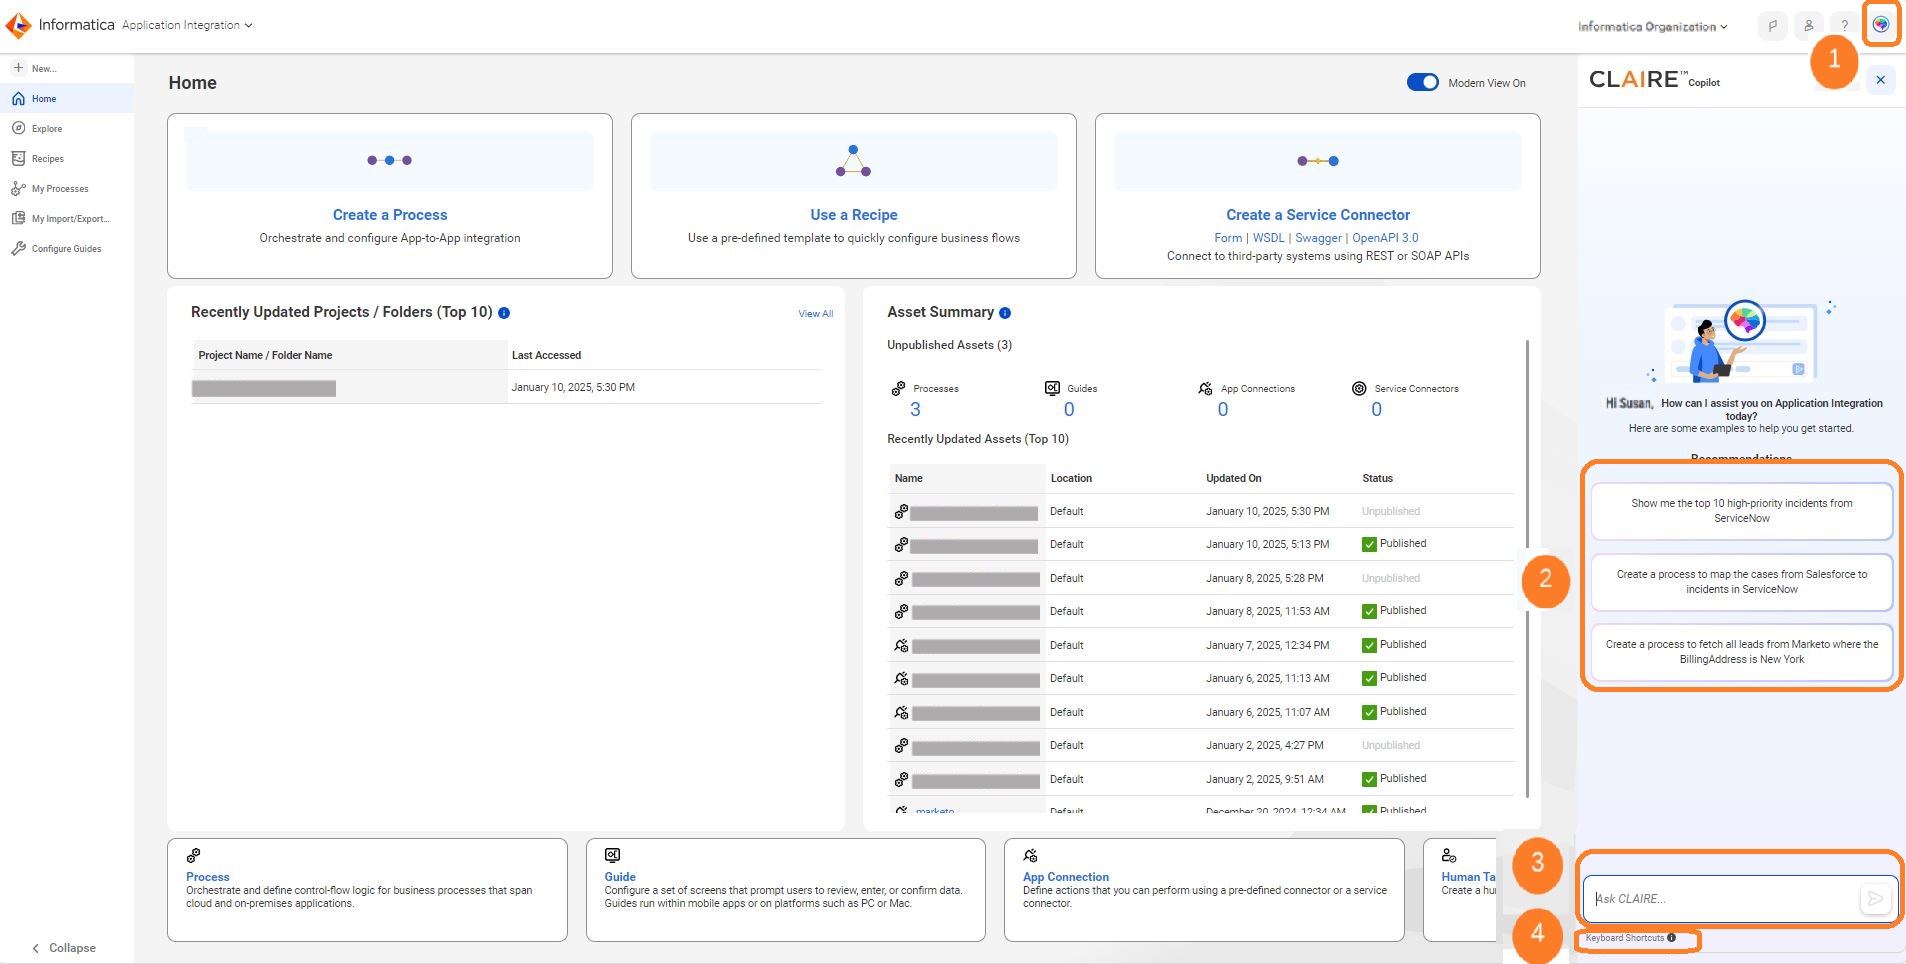Screen dimensions: 1906x964
Task: Click the OpenAPI 3.0 link
Action: point(1385,238)
